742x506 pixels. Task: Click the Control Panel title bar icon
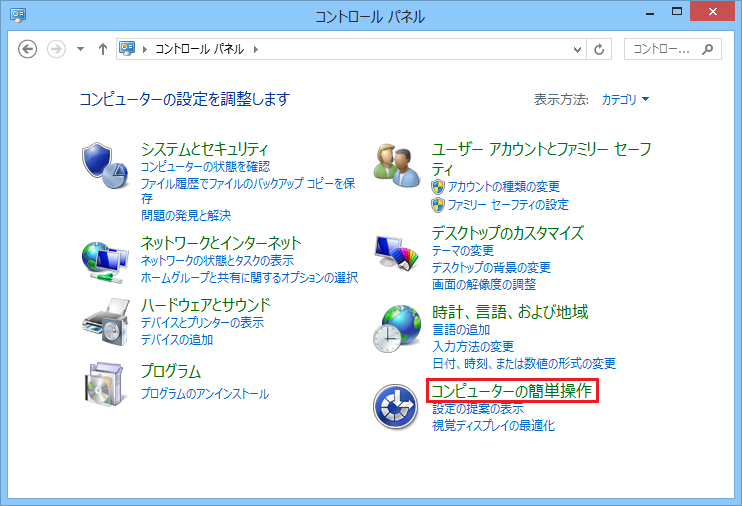[18, 15]
